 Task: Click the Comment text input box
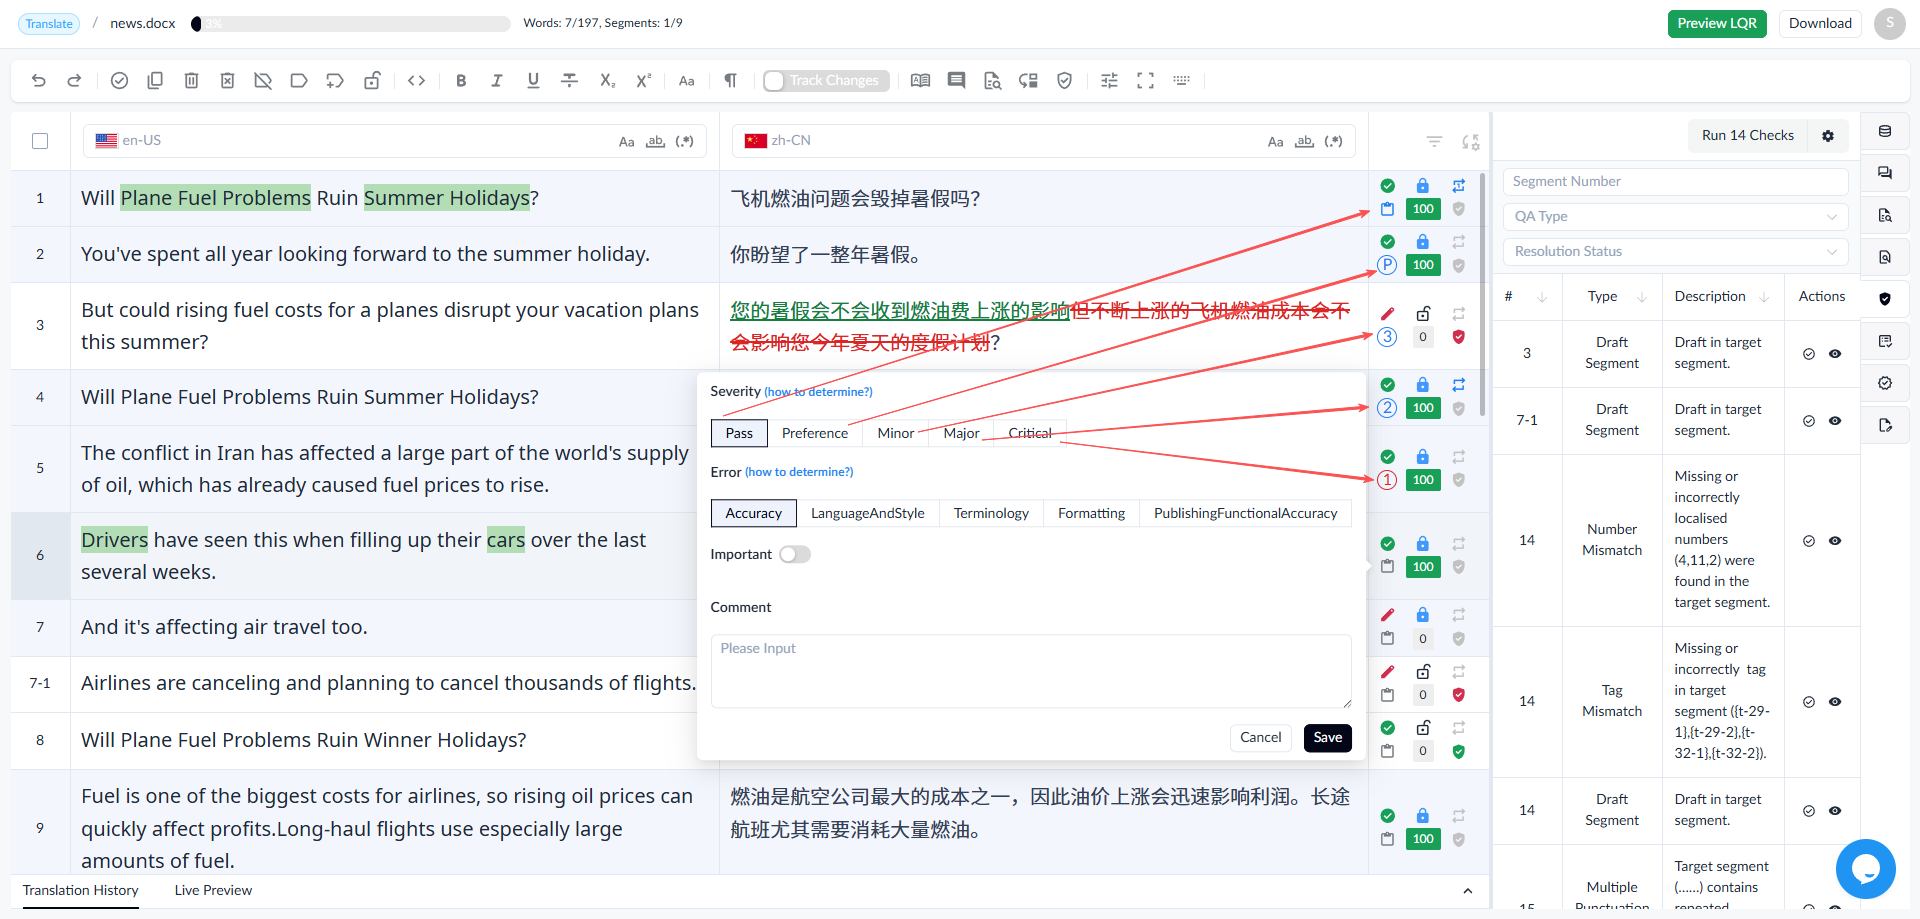[1031, 671]
